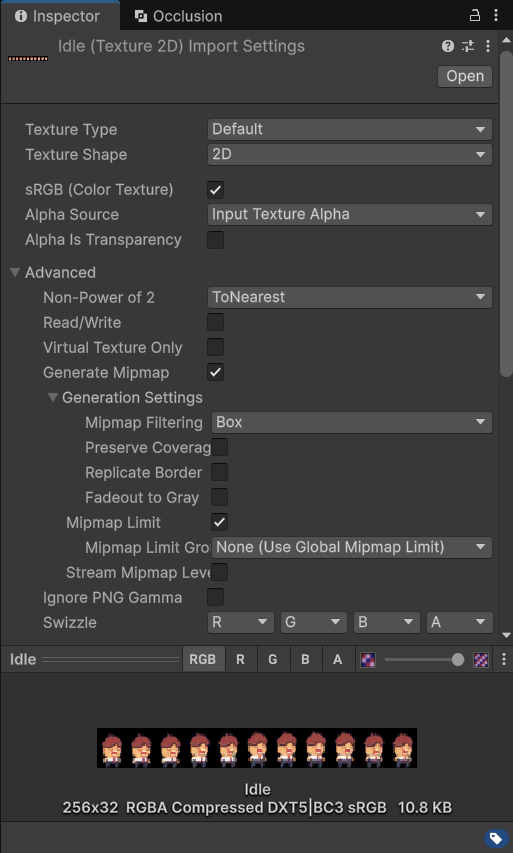
Task: Switch to the Occlusion tab
Action: click(x=178, y=16)
